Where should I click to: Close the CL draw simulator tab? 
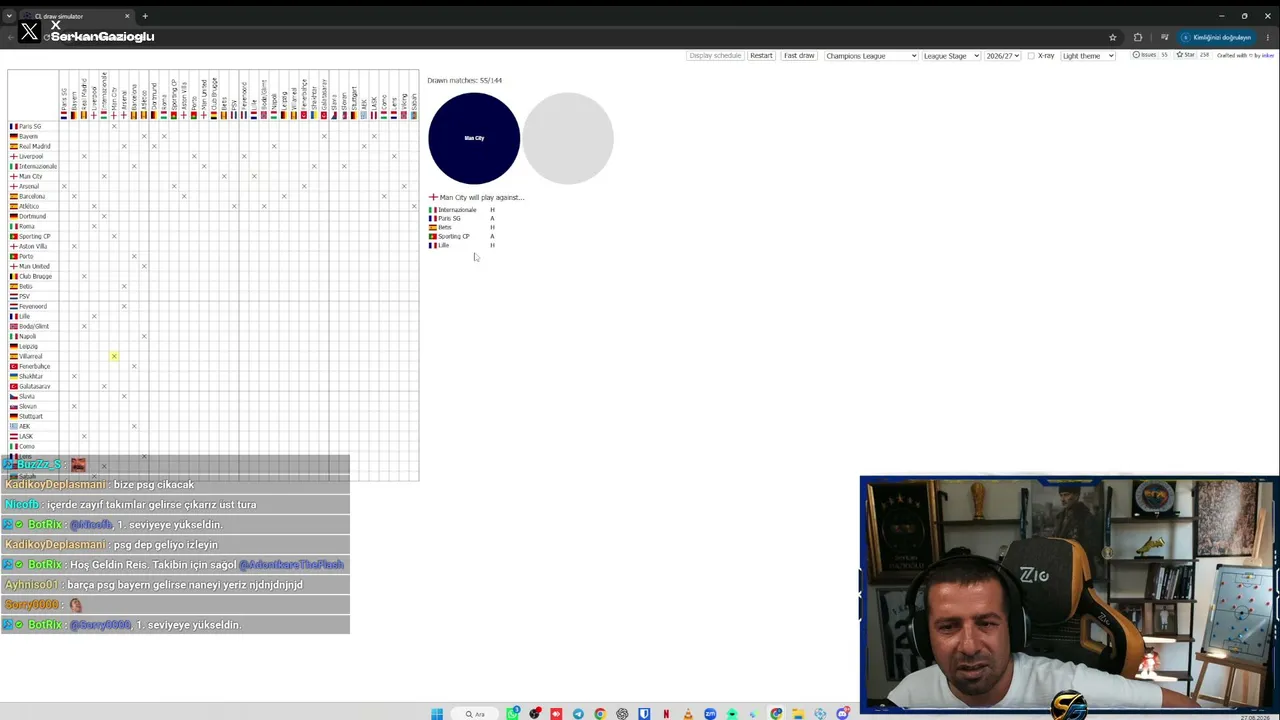tap(127, 16)
